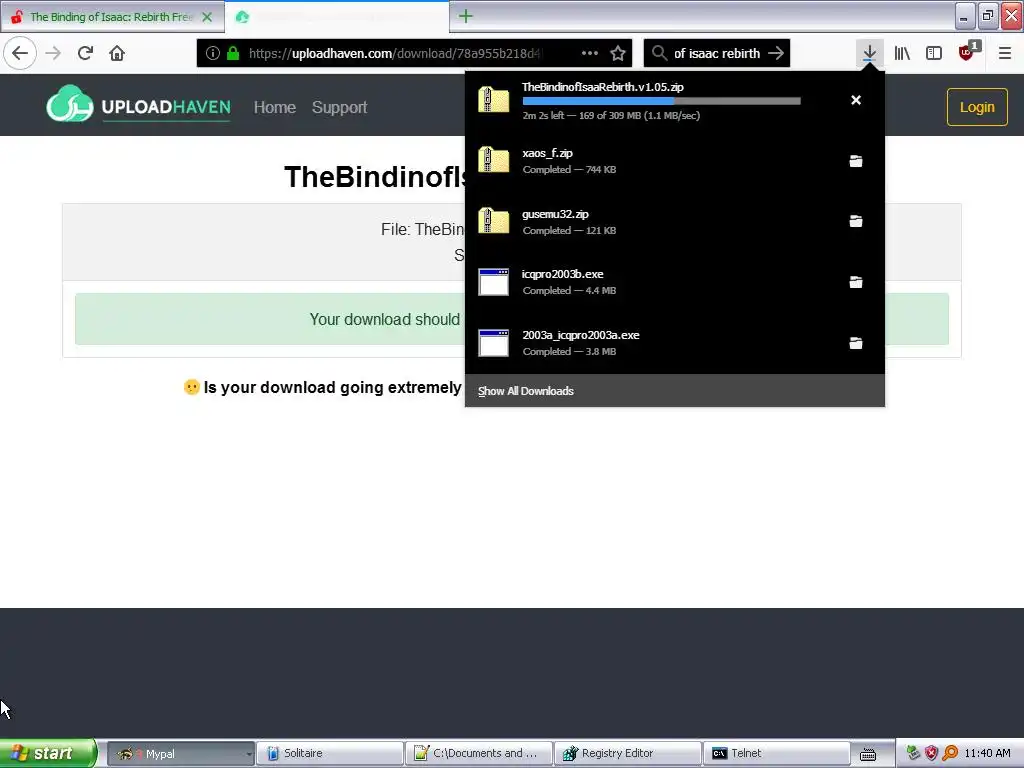Open containing folder for icqpro2003b.exe
Image resolution: width=1024 pixels, height=768 pixels.
pyautogui.click(x=856, y=282)
